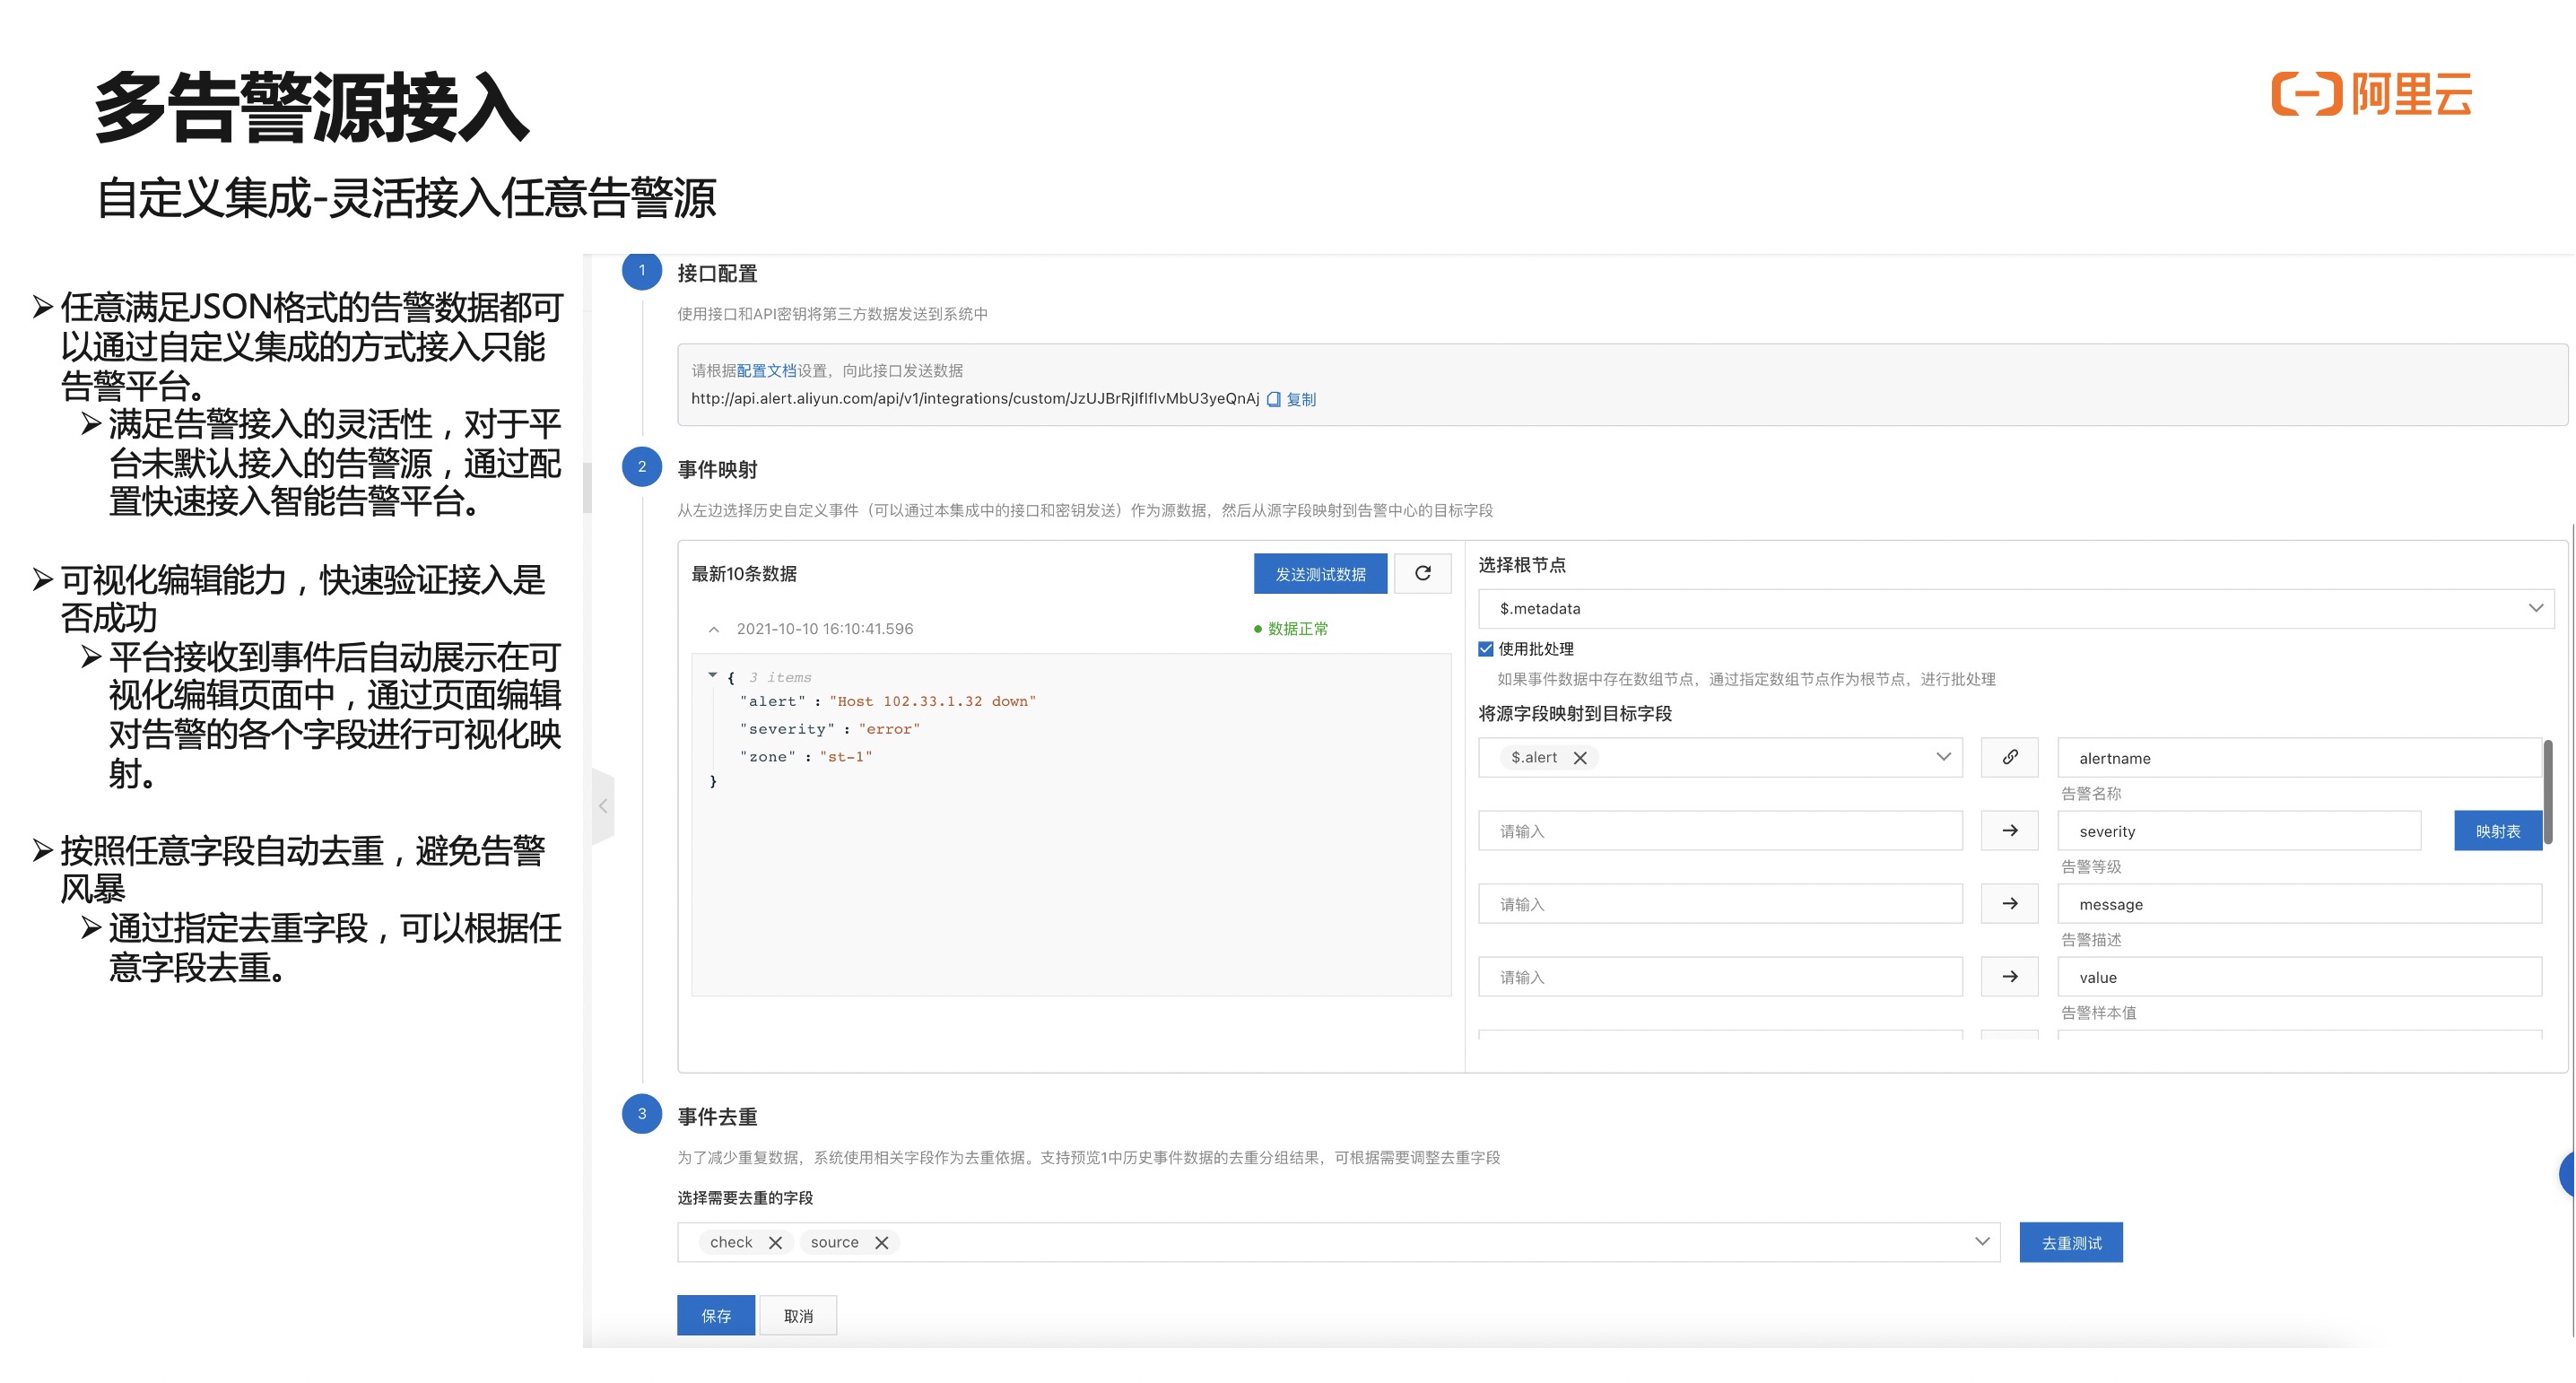
Task: Click the 映射表 button
Action: [2497, 831]
